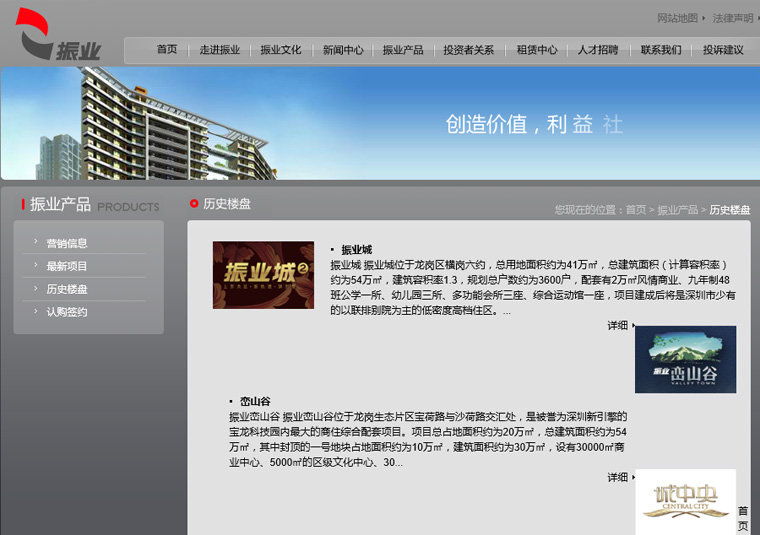Select 振业产品 in the top navigation
Viewport: 760px width, 535px height.
click(403, 49)
